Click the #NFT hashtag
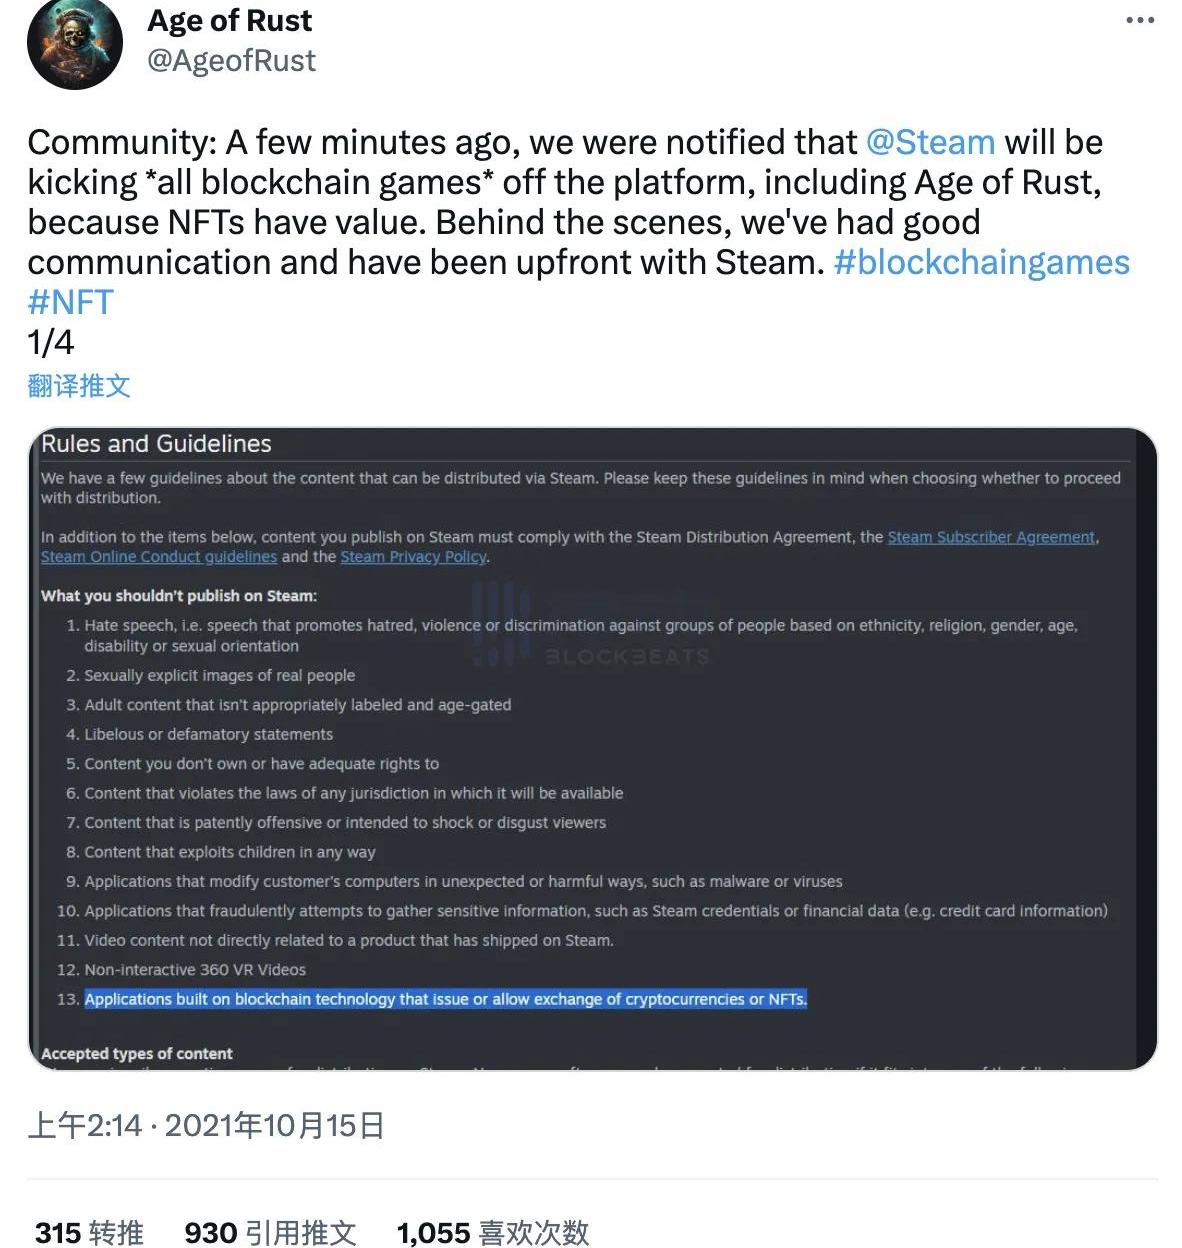This screenshot has width=1182, height=1248. pyautogui.click(x=71, y=302)
